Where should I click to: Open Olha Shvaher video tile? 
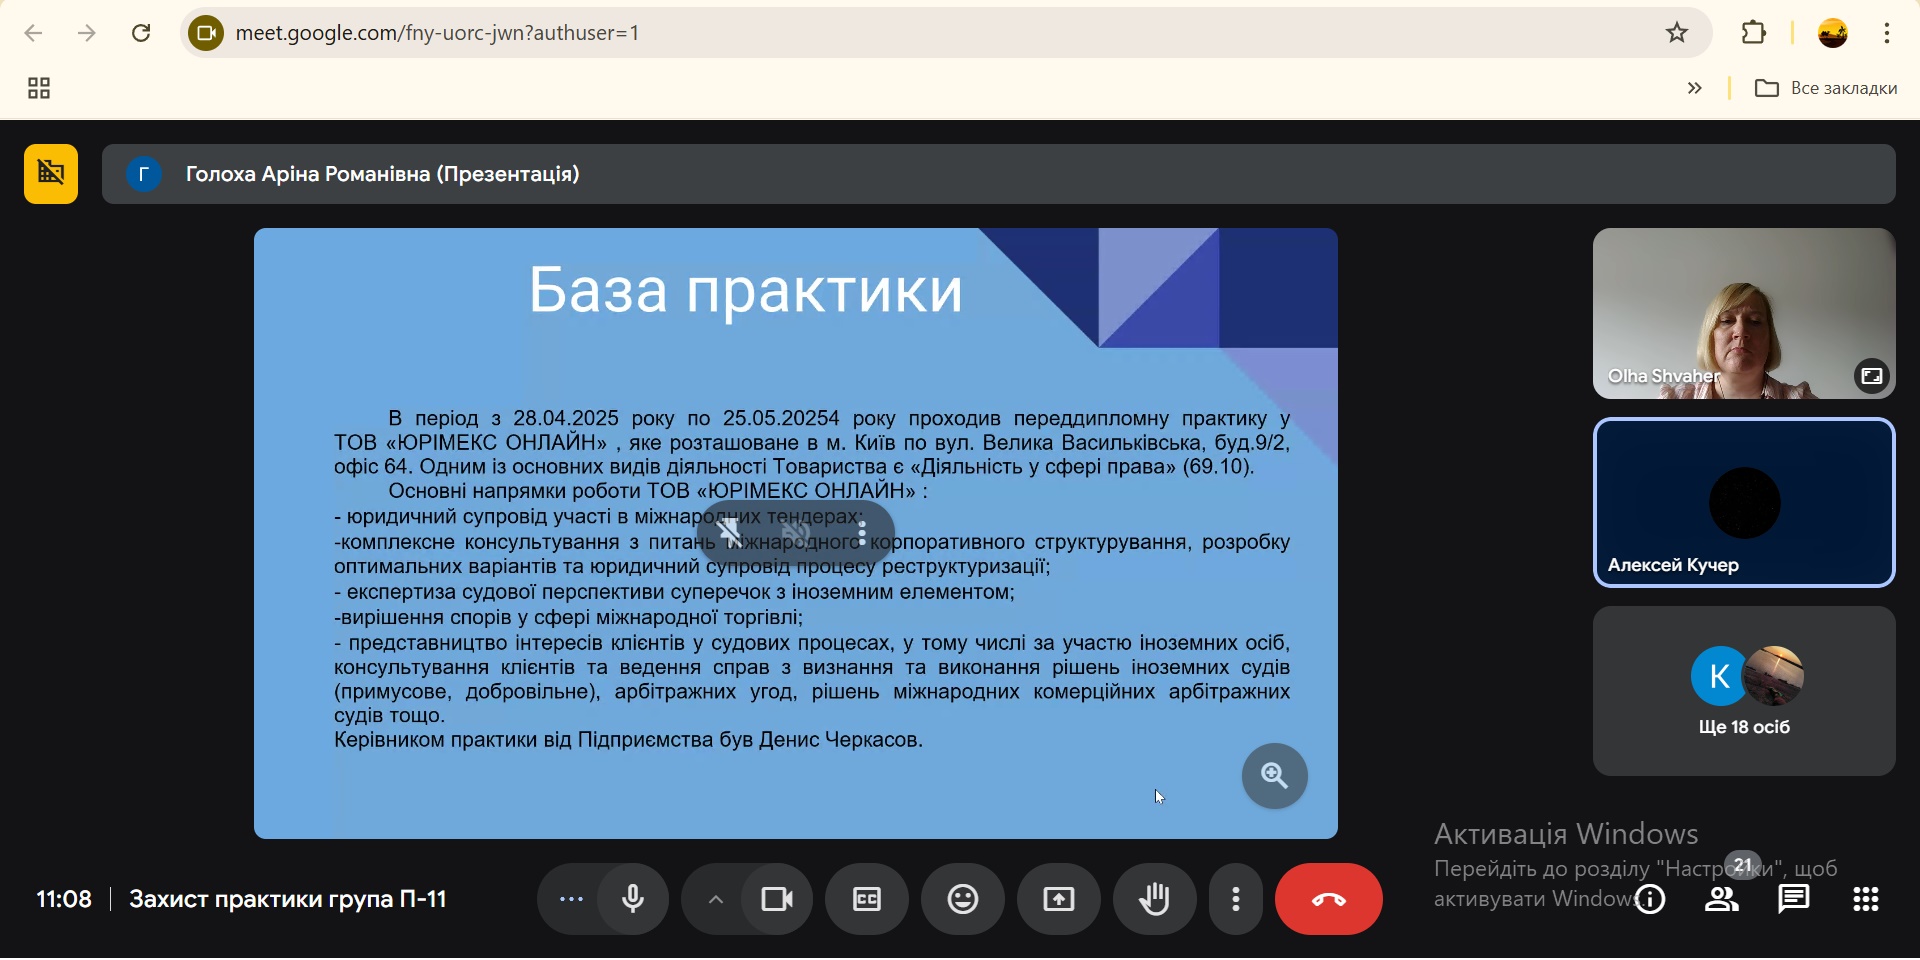[x=1744, y=314]
